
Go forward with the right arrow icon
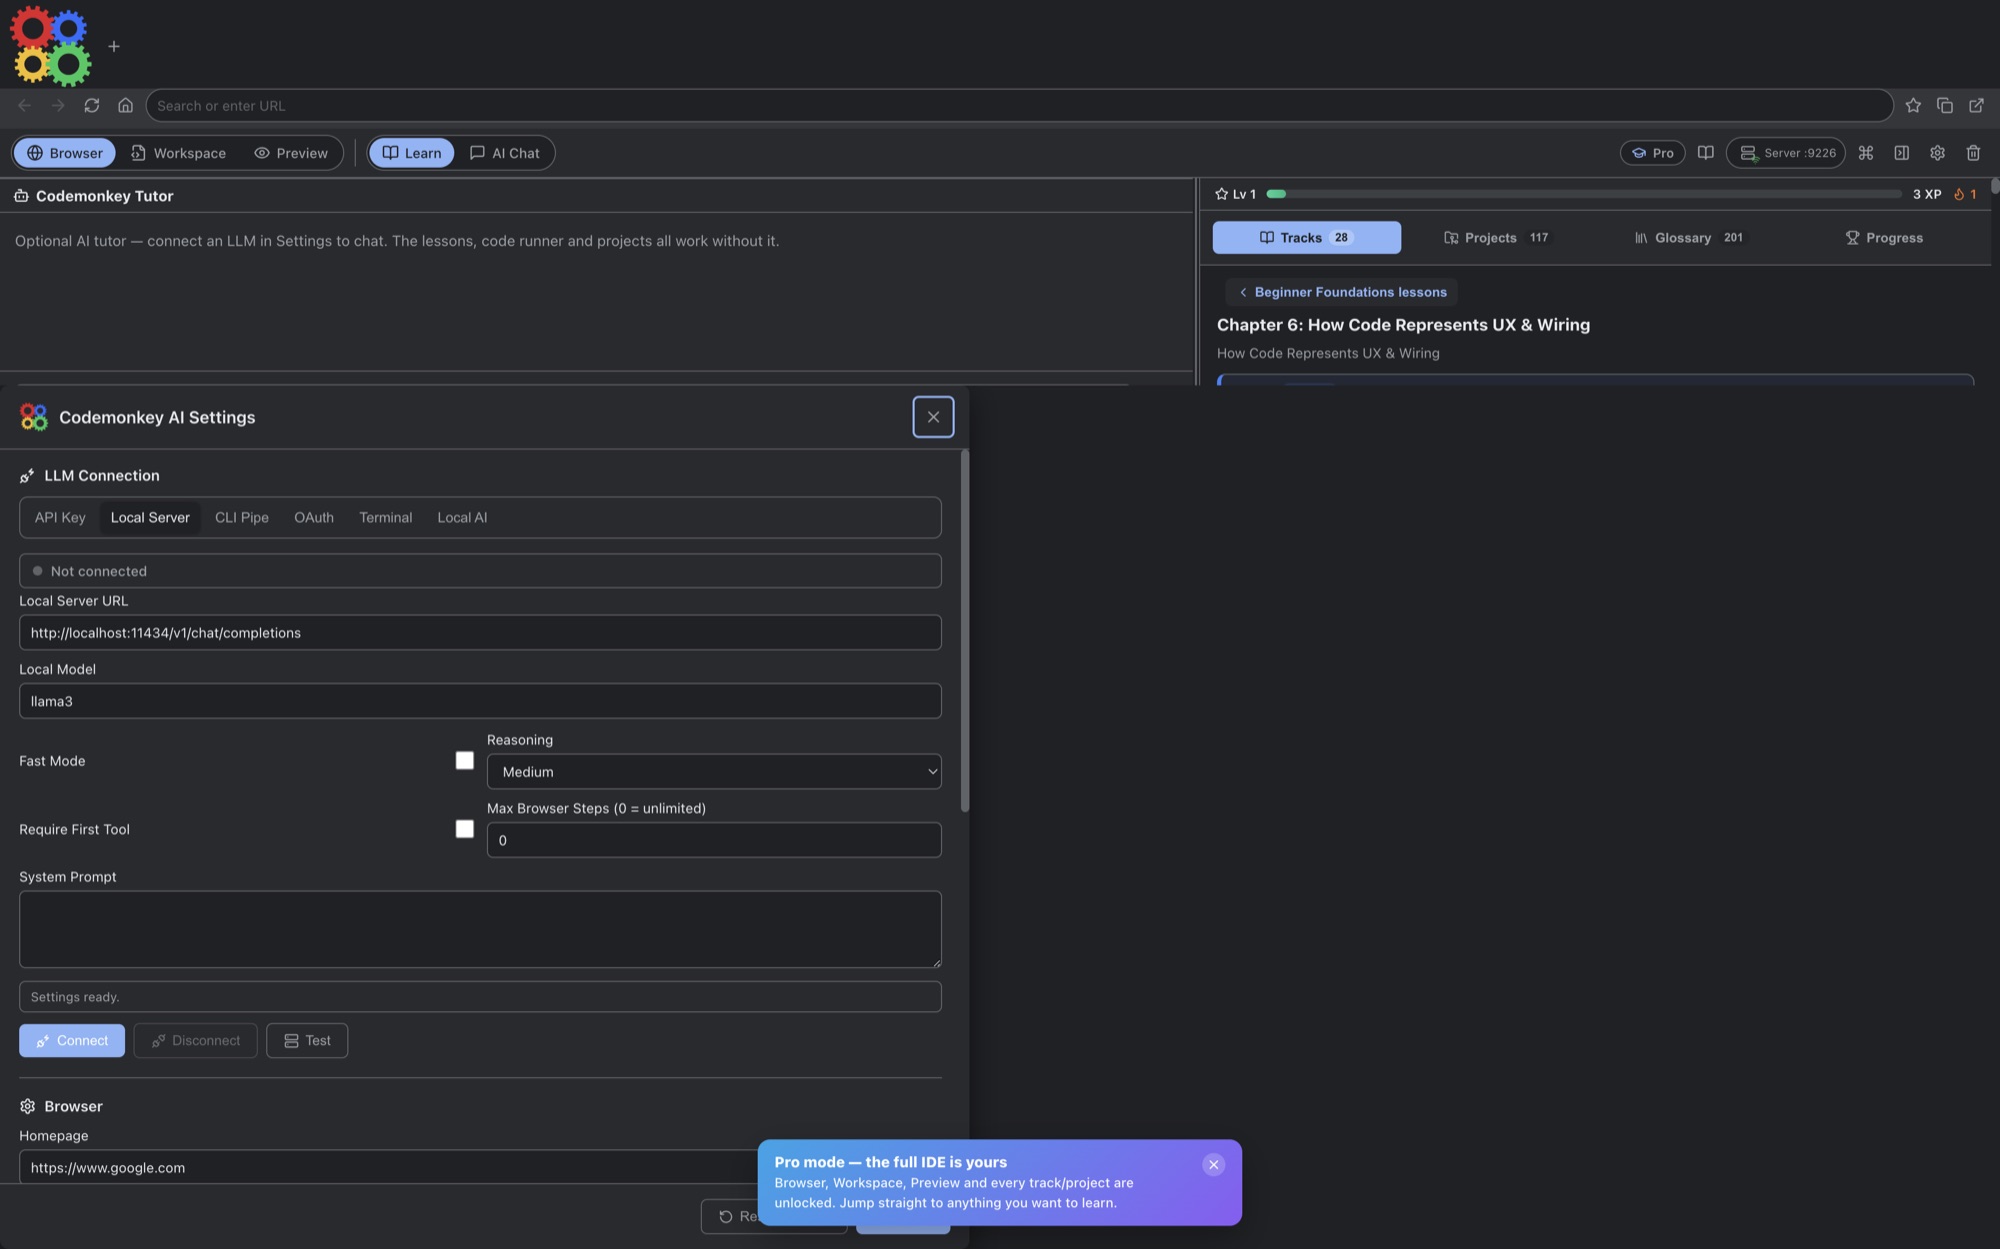(x=58, y=105)
